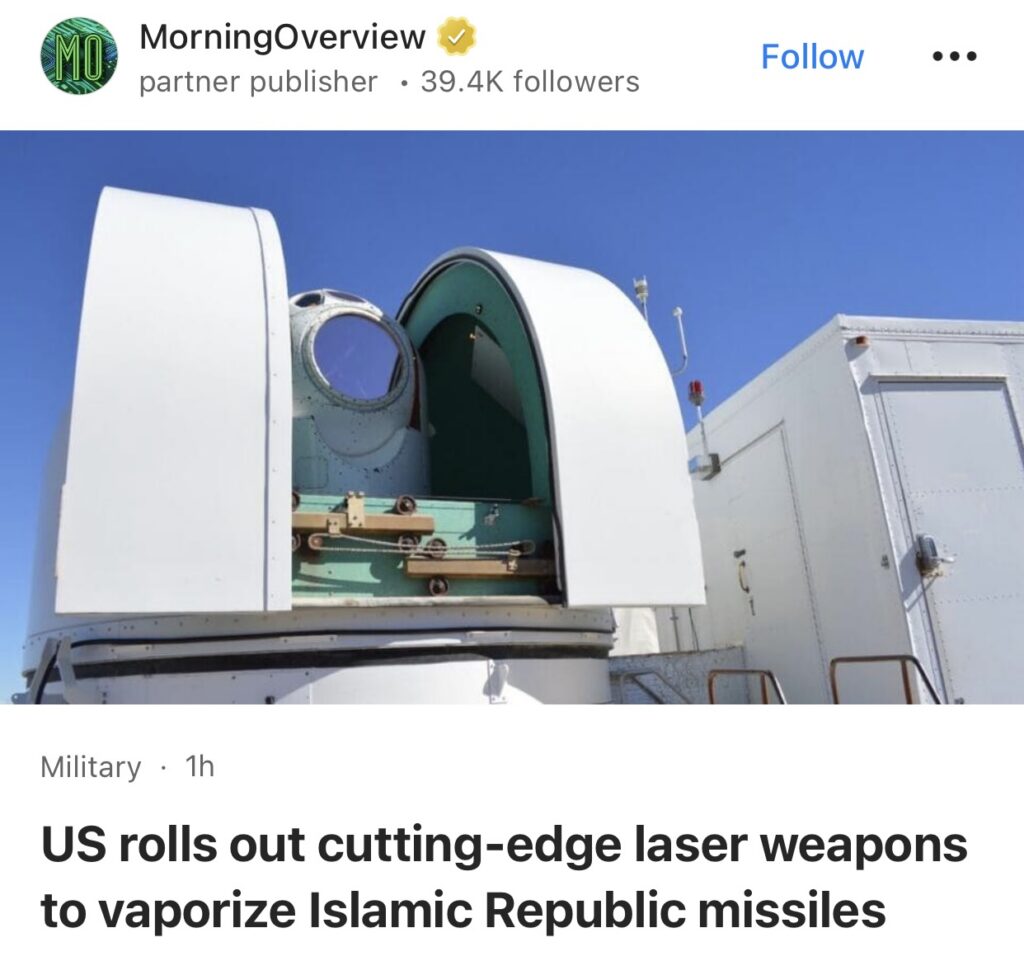Tap the gold verified badge icon
Image resolution: width=1024 pixels, height=961 pixels.
click(456, 36)
